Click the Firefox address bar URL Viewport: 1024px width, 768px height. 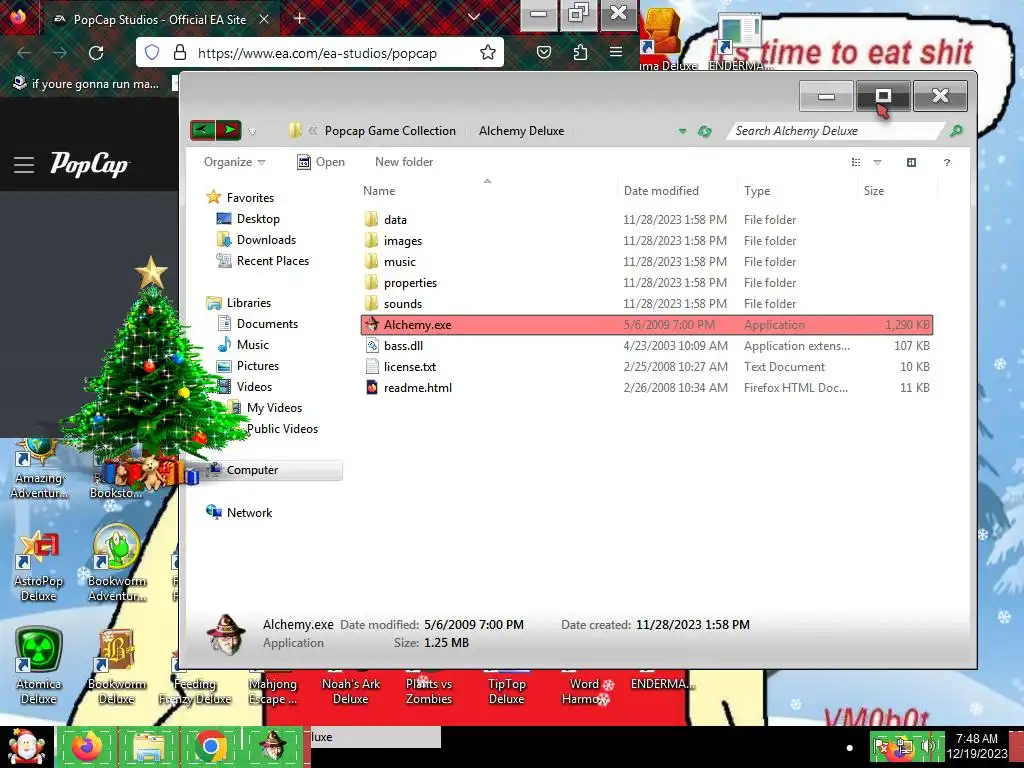[x=317, y=53]
